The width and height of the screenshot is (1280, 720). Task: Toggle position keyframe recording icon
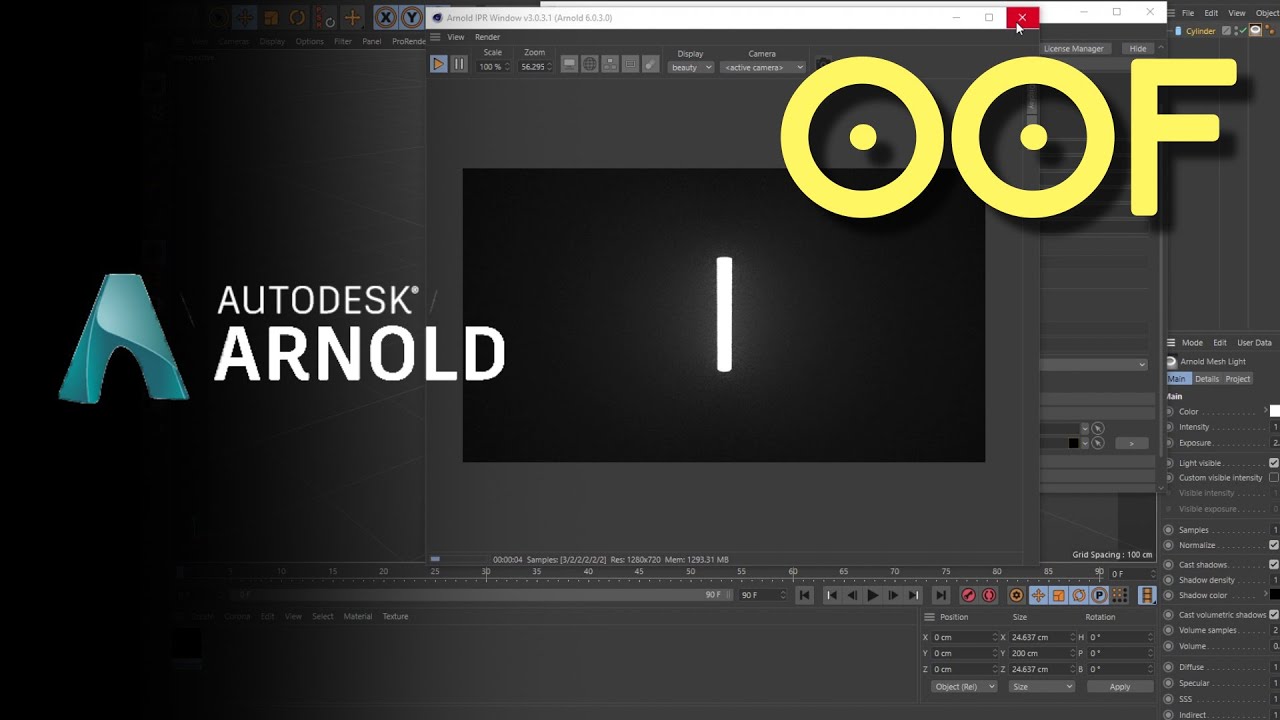tap(1038, 595)
